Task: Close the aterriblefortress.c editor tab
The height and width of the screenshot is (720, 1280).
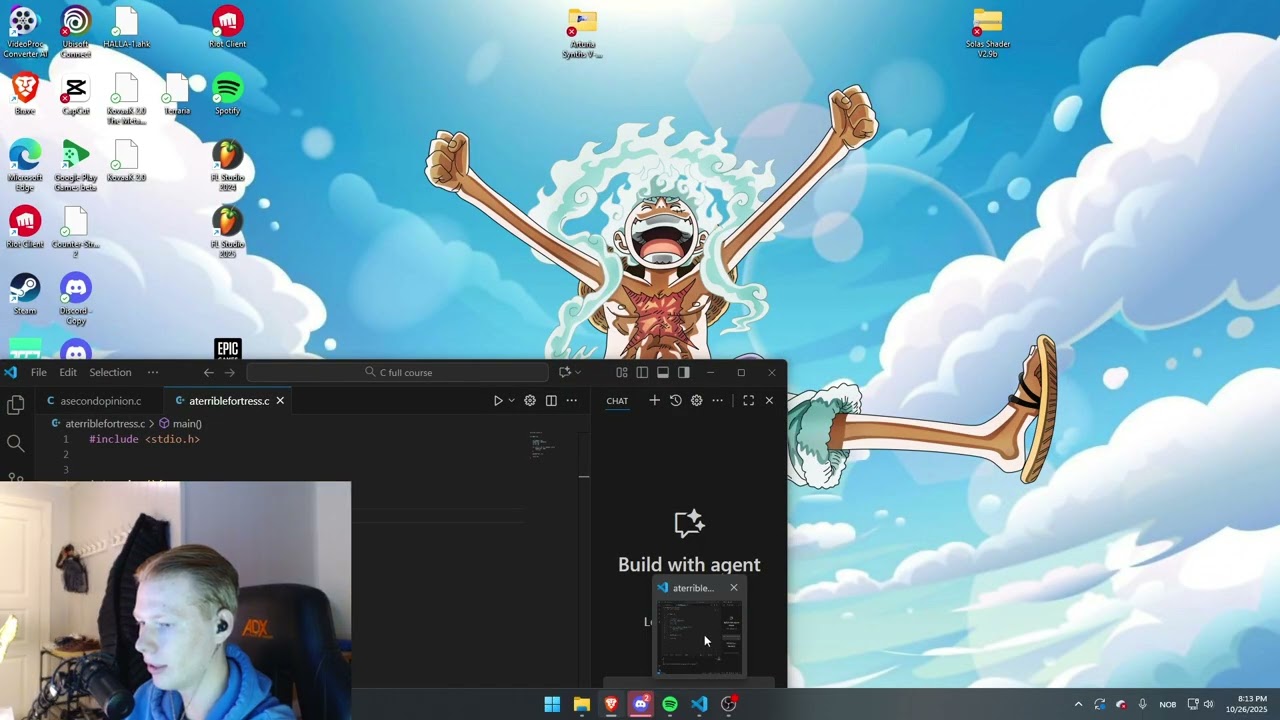Action: coord(280,401)
